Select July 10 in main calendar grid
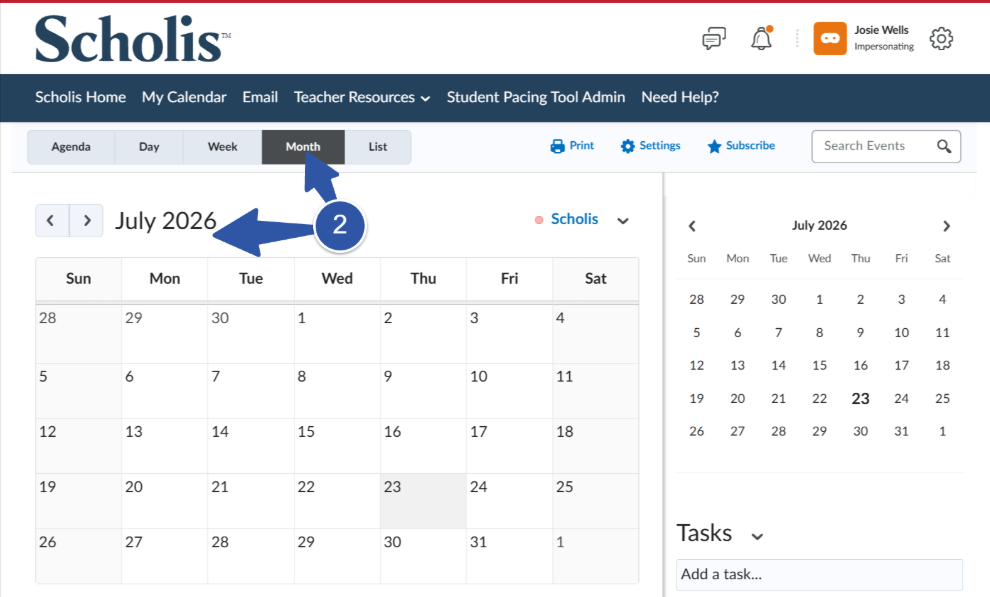Viewport: 990px width, 597px height. tap(510, 391)
